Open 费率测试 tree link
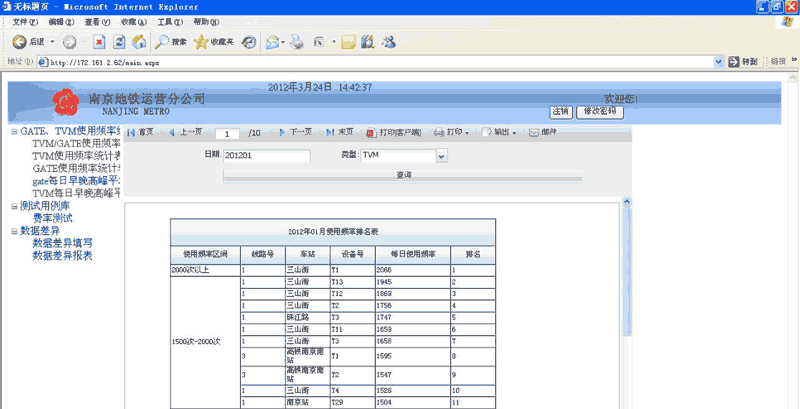This screenshot has width=800, height=409. click(53, 219)
